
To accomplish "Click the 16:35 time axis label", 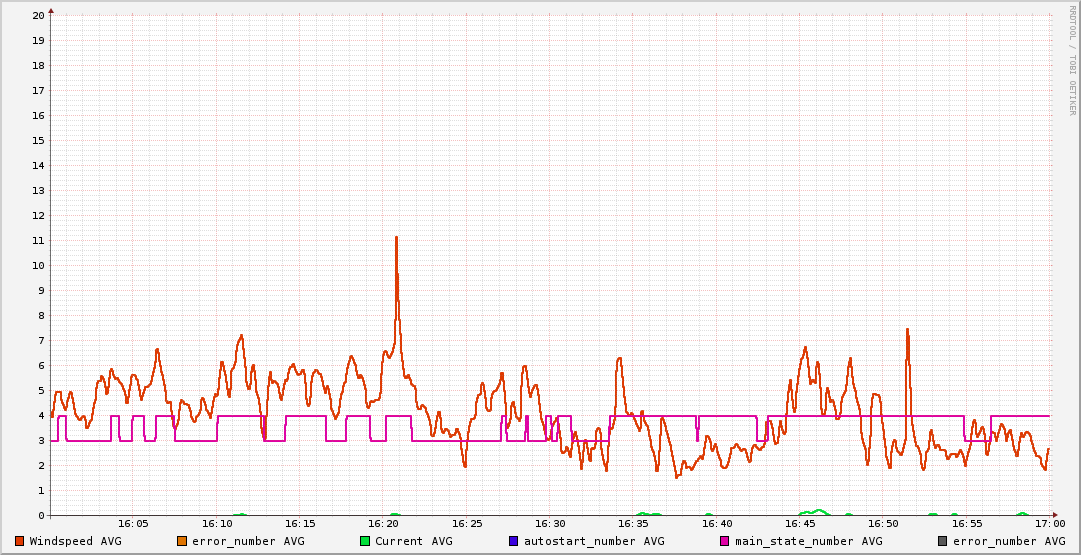I will point(634,523).
